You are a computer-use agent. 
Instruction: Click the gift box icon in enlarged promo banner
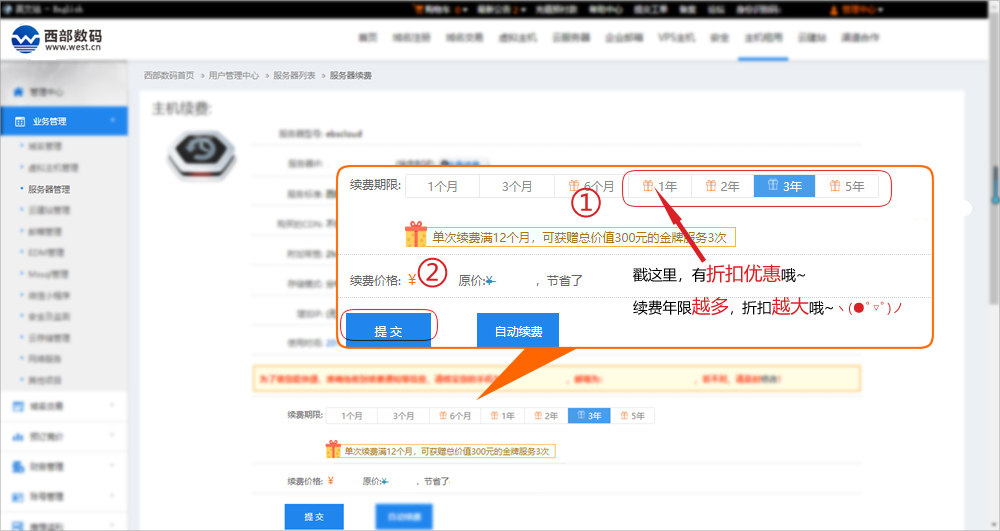click(x=415, y=236)
